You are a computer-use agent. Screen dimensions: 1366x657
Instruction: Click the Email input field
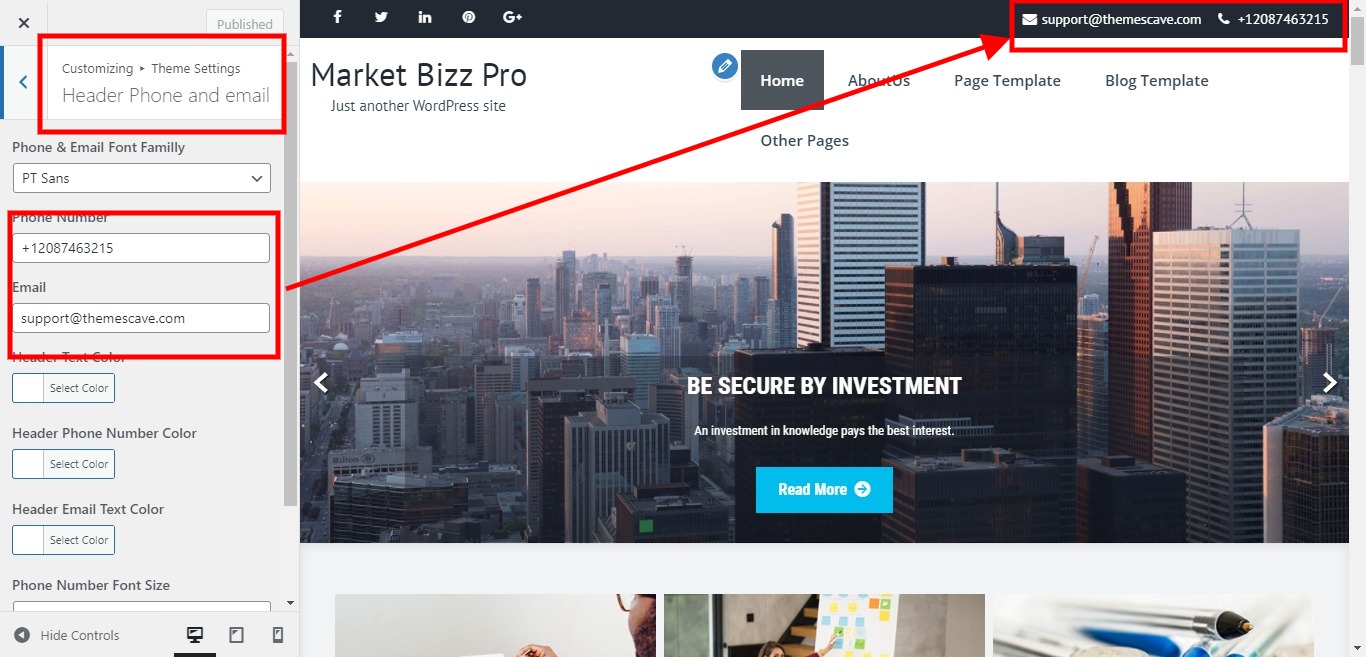[141, 318]
